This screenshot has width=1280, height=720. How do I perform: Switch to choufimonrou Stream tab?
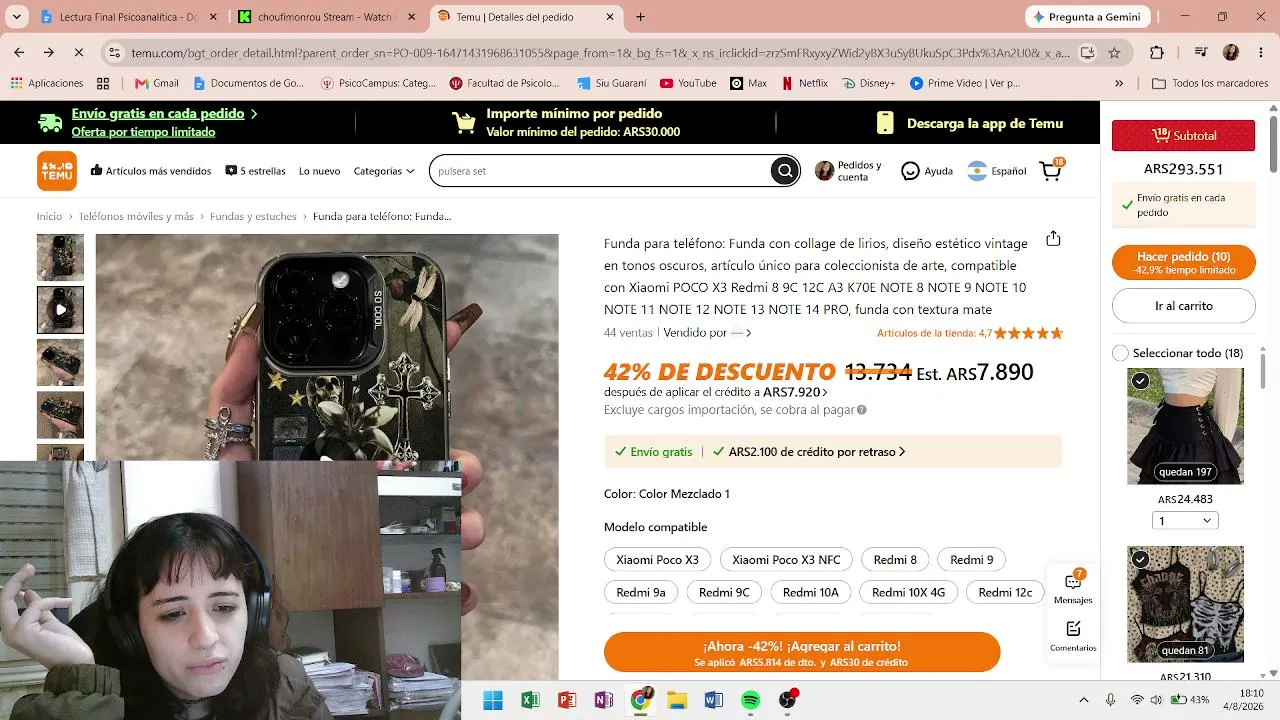tap(325, 17)
